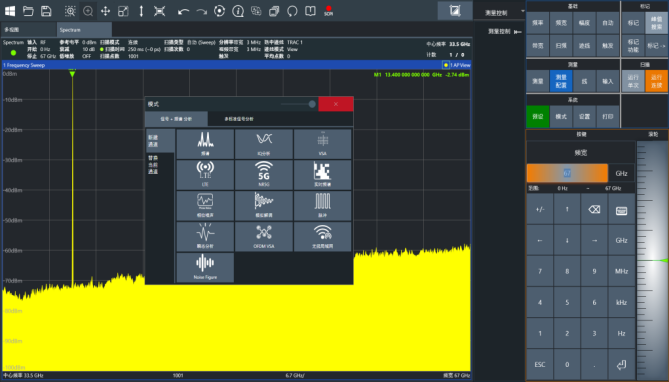Click the redo arrow toolbar icon
The image size is (669, 382).
coord(201,11)
